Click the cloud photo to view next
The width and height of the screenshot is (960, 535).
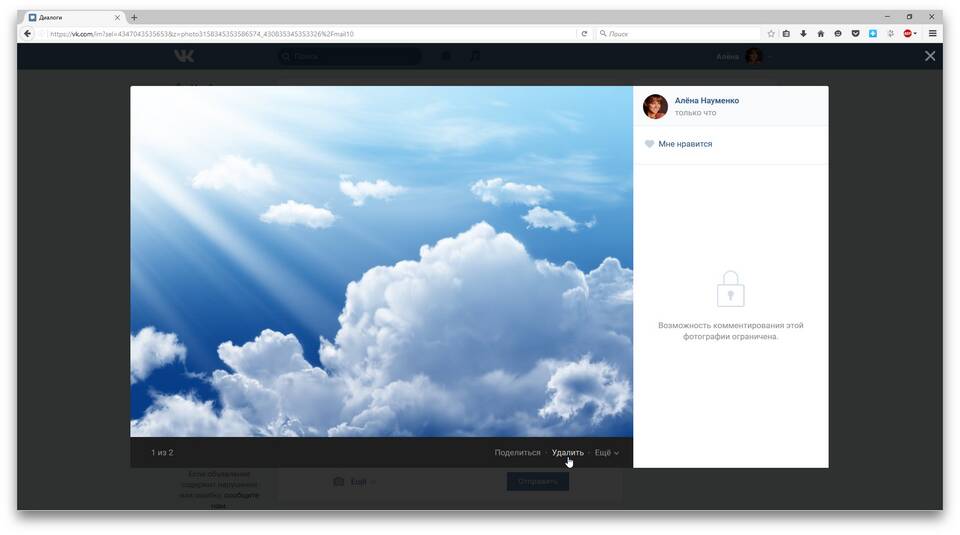pyautogui.click(x=381, y=261)
